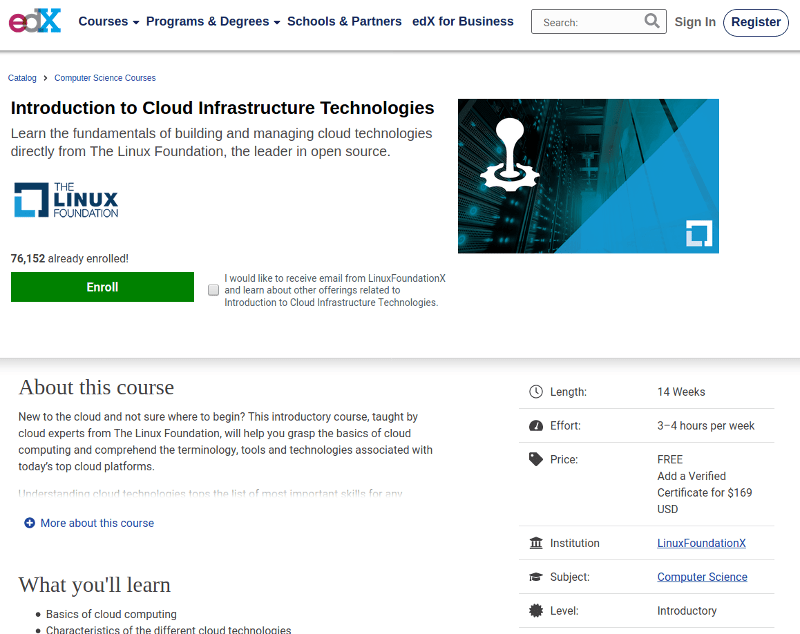800x634 pixels.
Task: Click the search magnifier icon
Action: (x=652, y=21)
